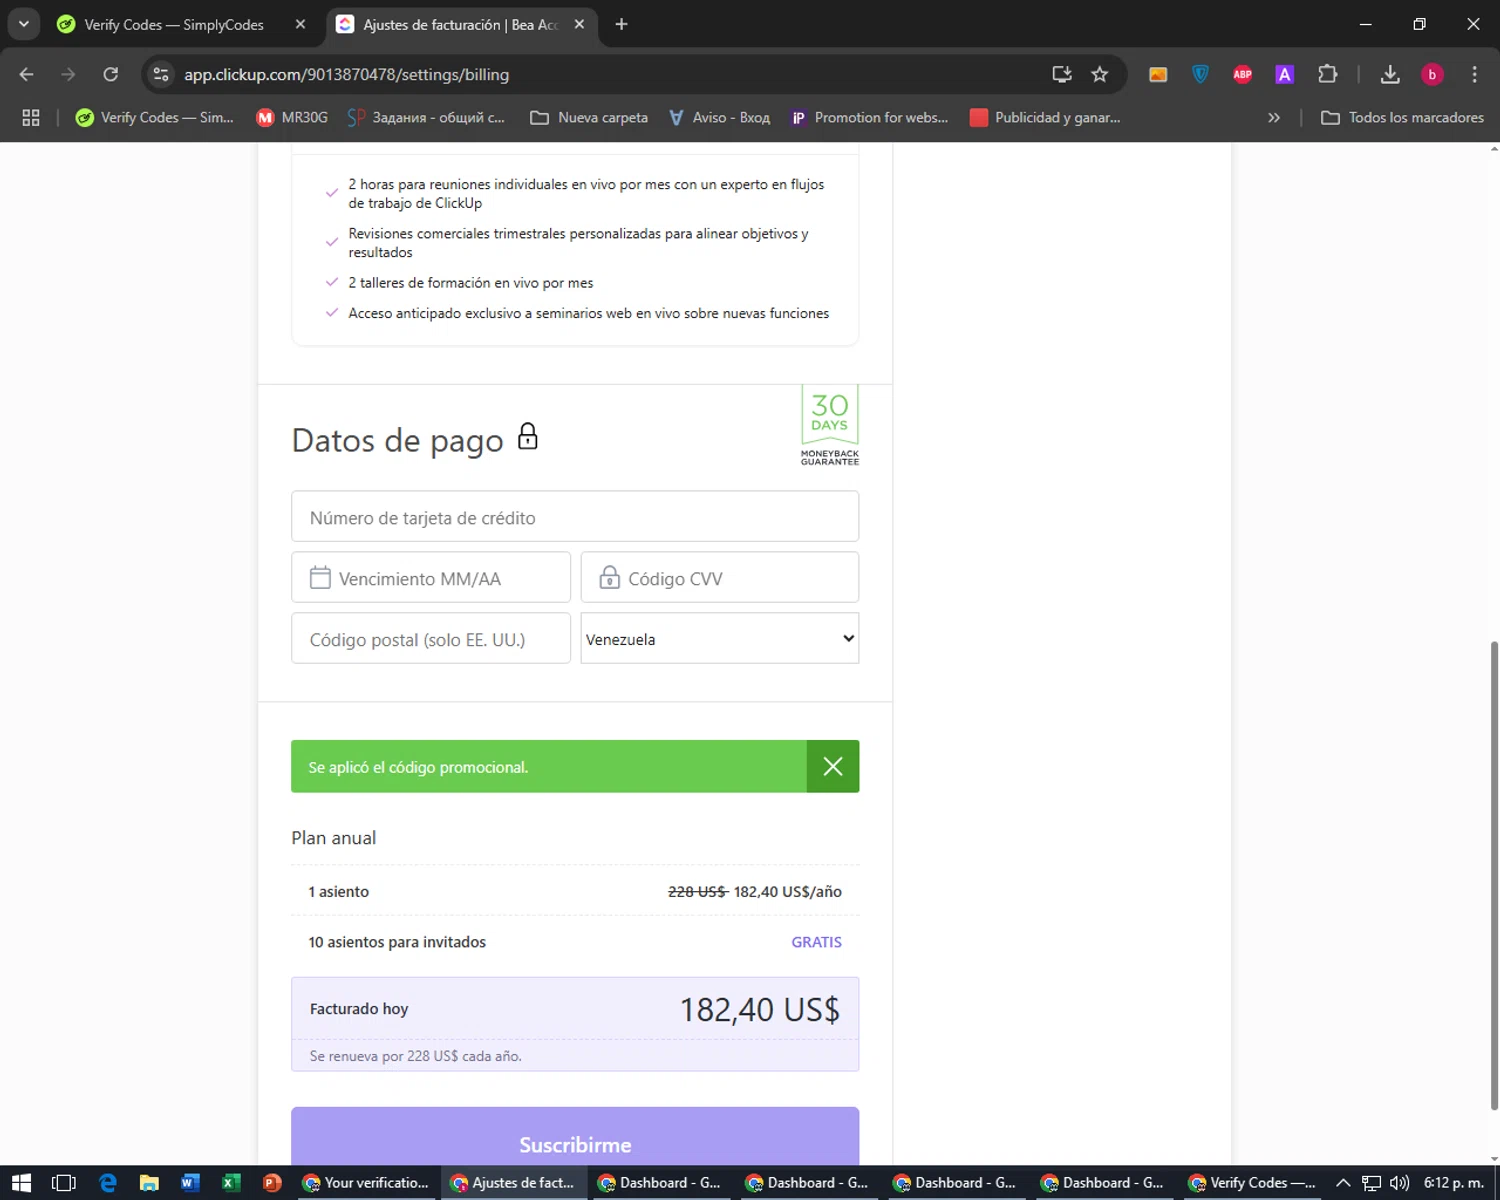Switch to Verify Codes taskbar window
Image resolution: width=1500 pixels, height=1200 pixels.
pyautogui.click(x=1252, y=1183)
